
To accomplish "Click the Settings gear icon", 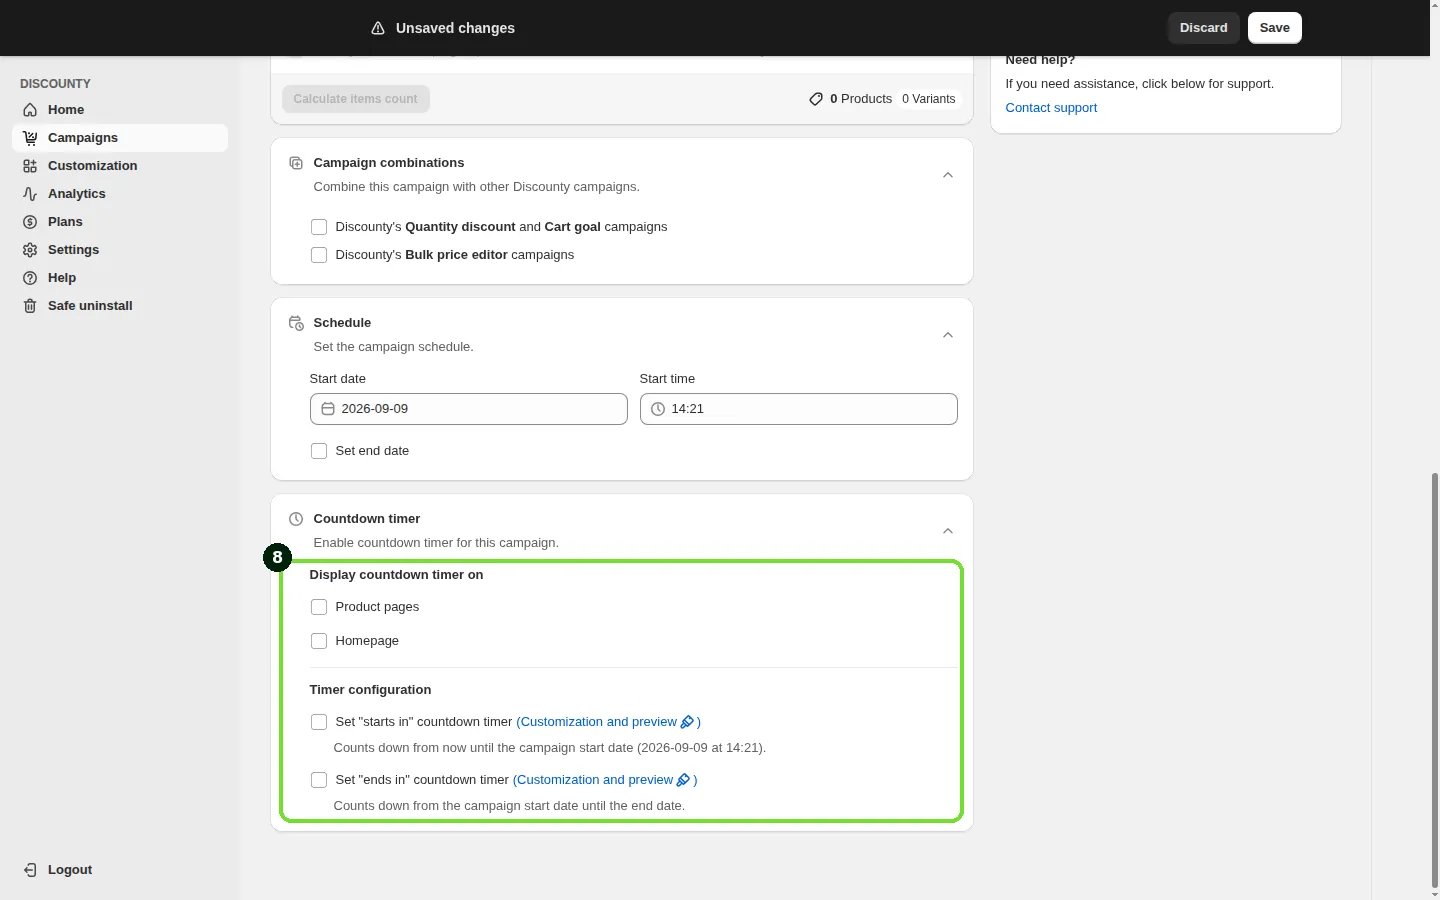I will (30, 250).
